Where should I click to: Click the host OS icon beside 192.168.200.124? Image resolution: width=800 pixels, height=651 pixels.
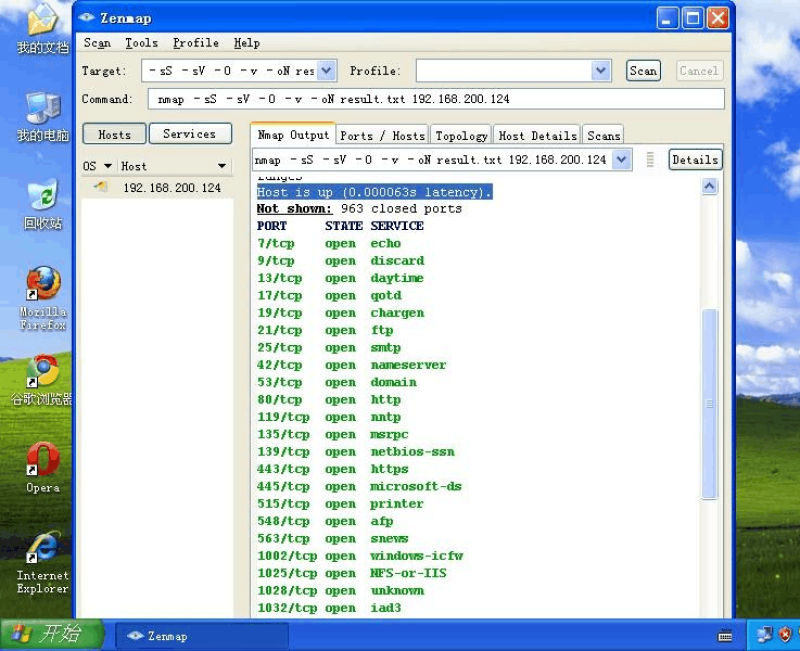point(100,187)
